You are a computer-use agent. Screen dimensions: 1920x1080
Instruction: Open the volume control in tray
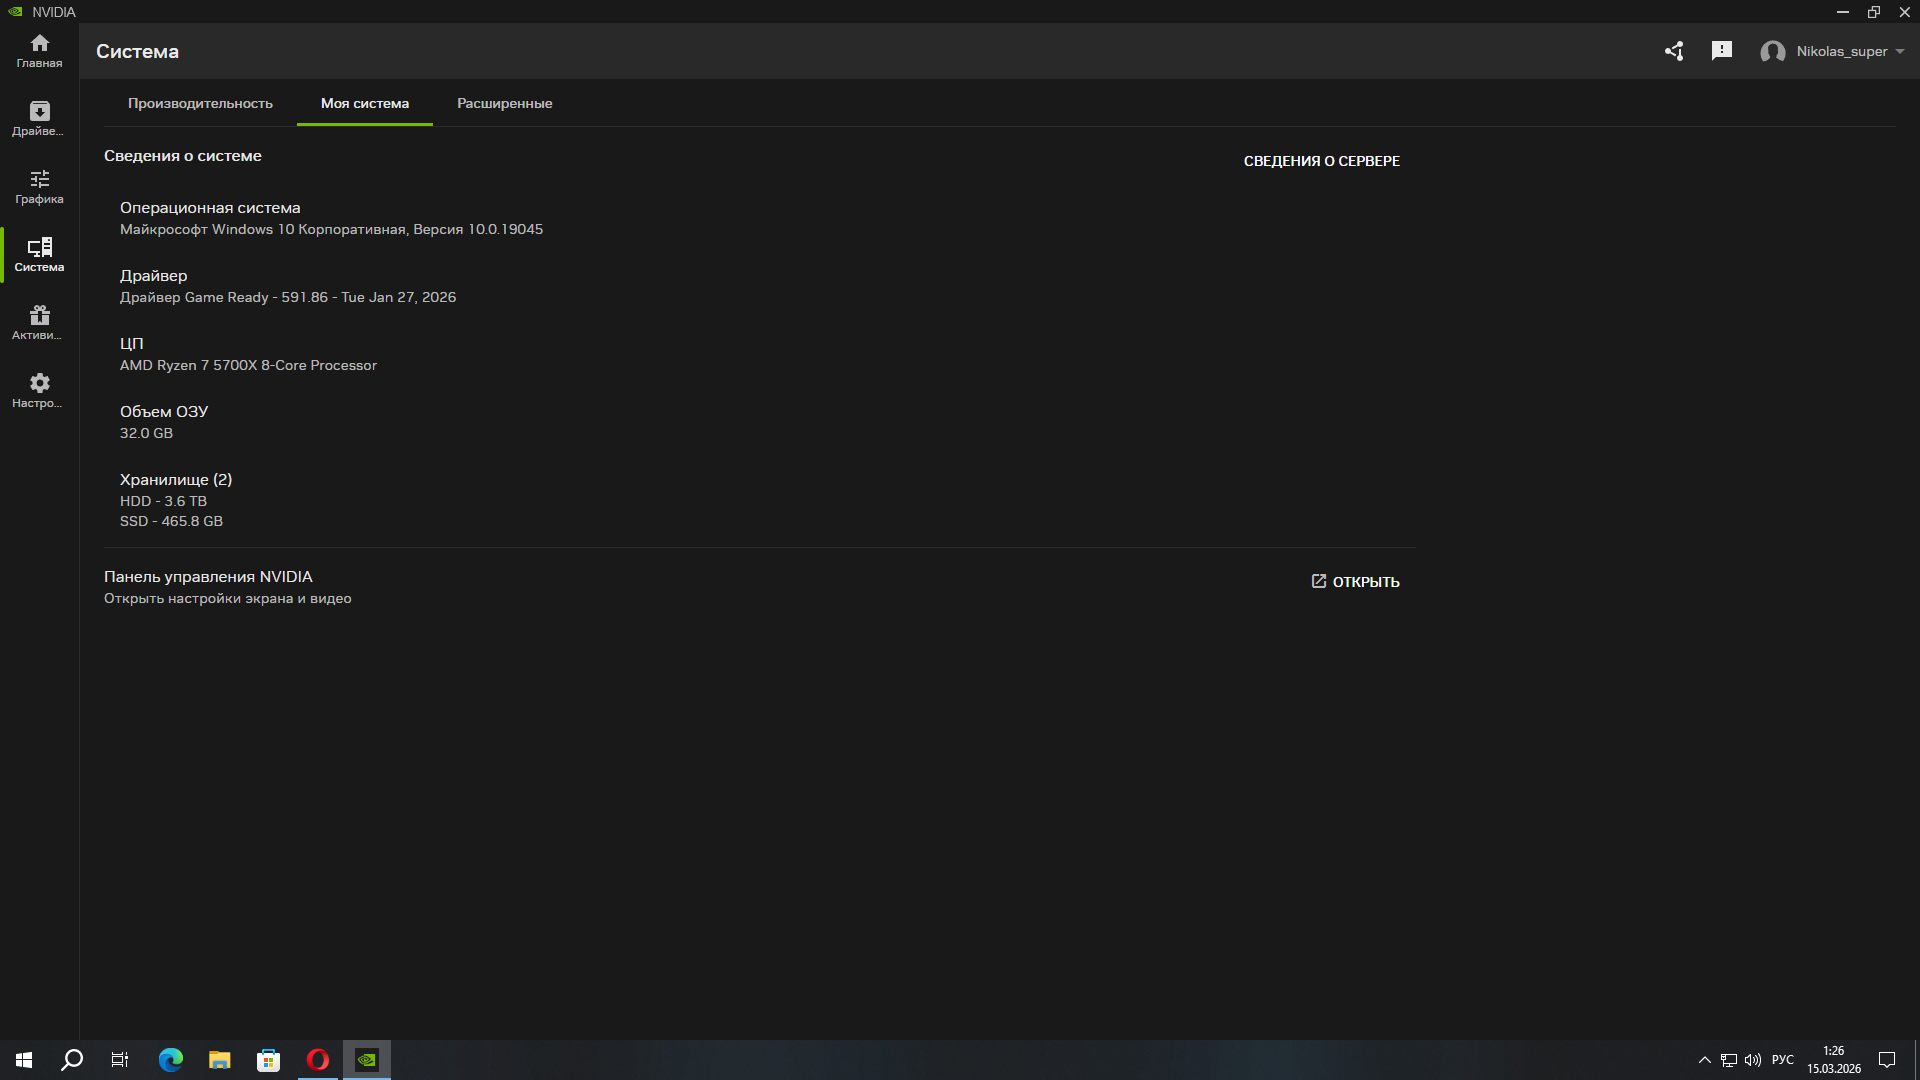click(1752, 1060)
